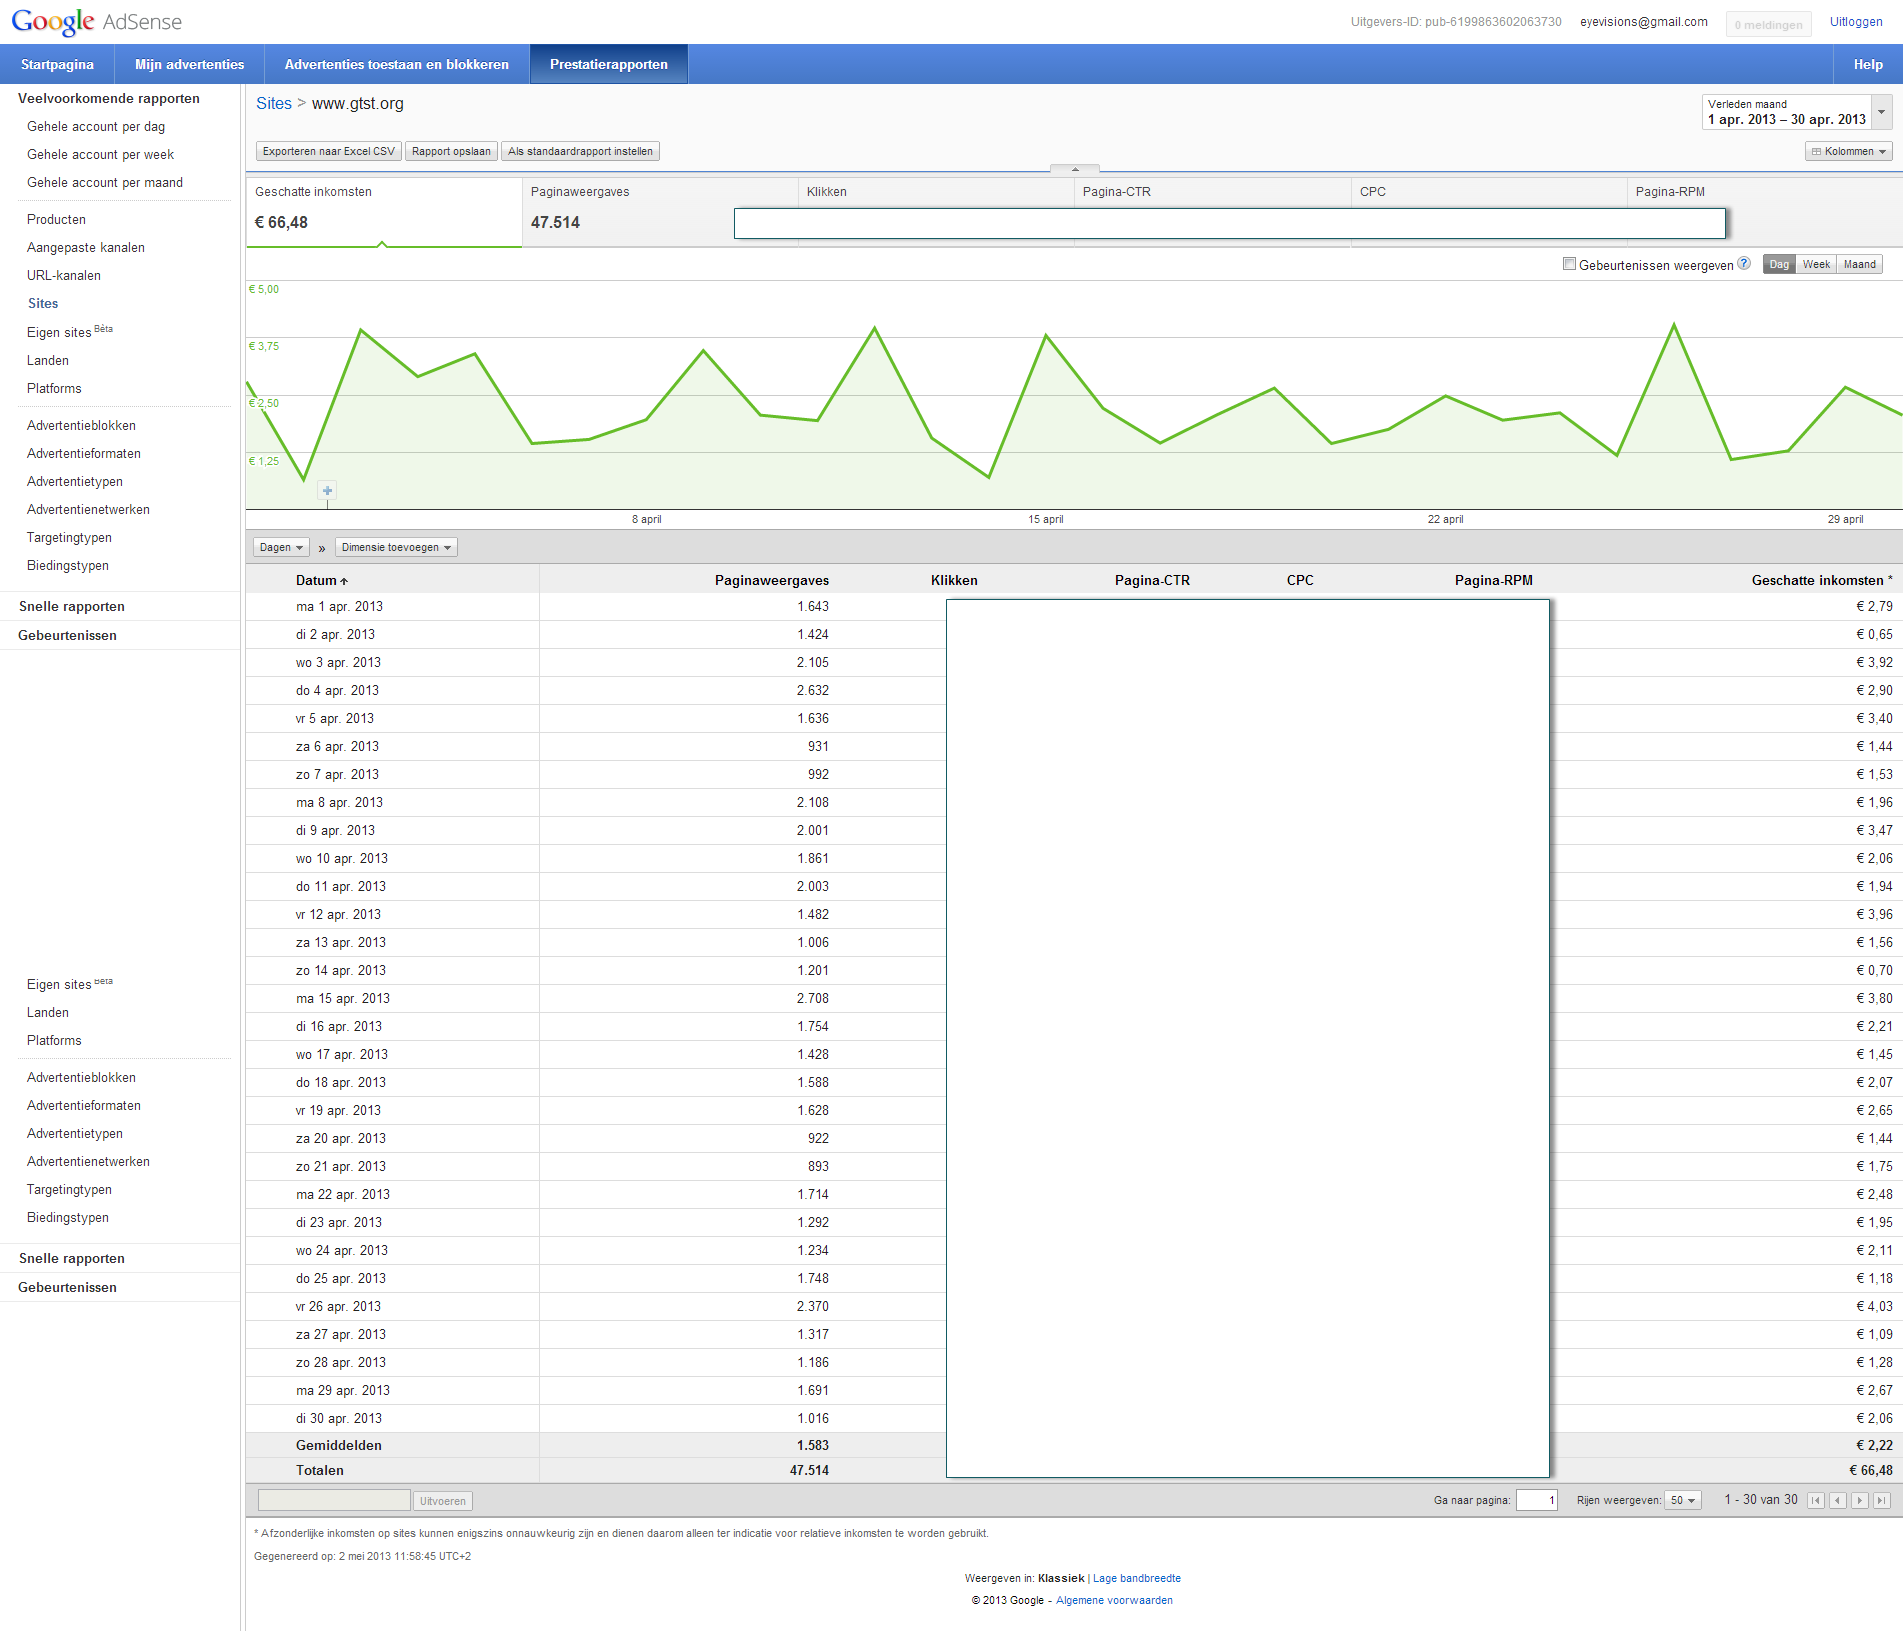The image size is (1903, 1631).
Task: Sort by Klikken column header
Action: click(x=954, y=580)
